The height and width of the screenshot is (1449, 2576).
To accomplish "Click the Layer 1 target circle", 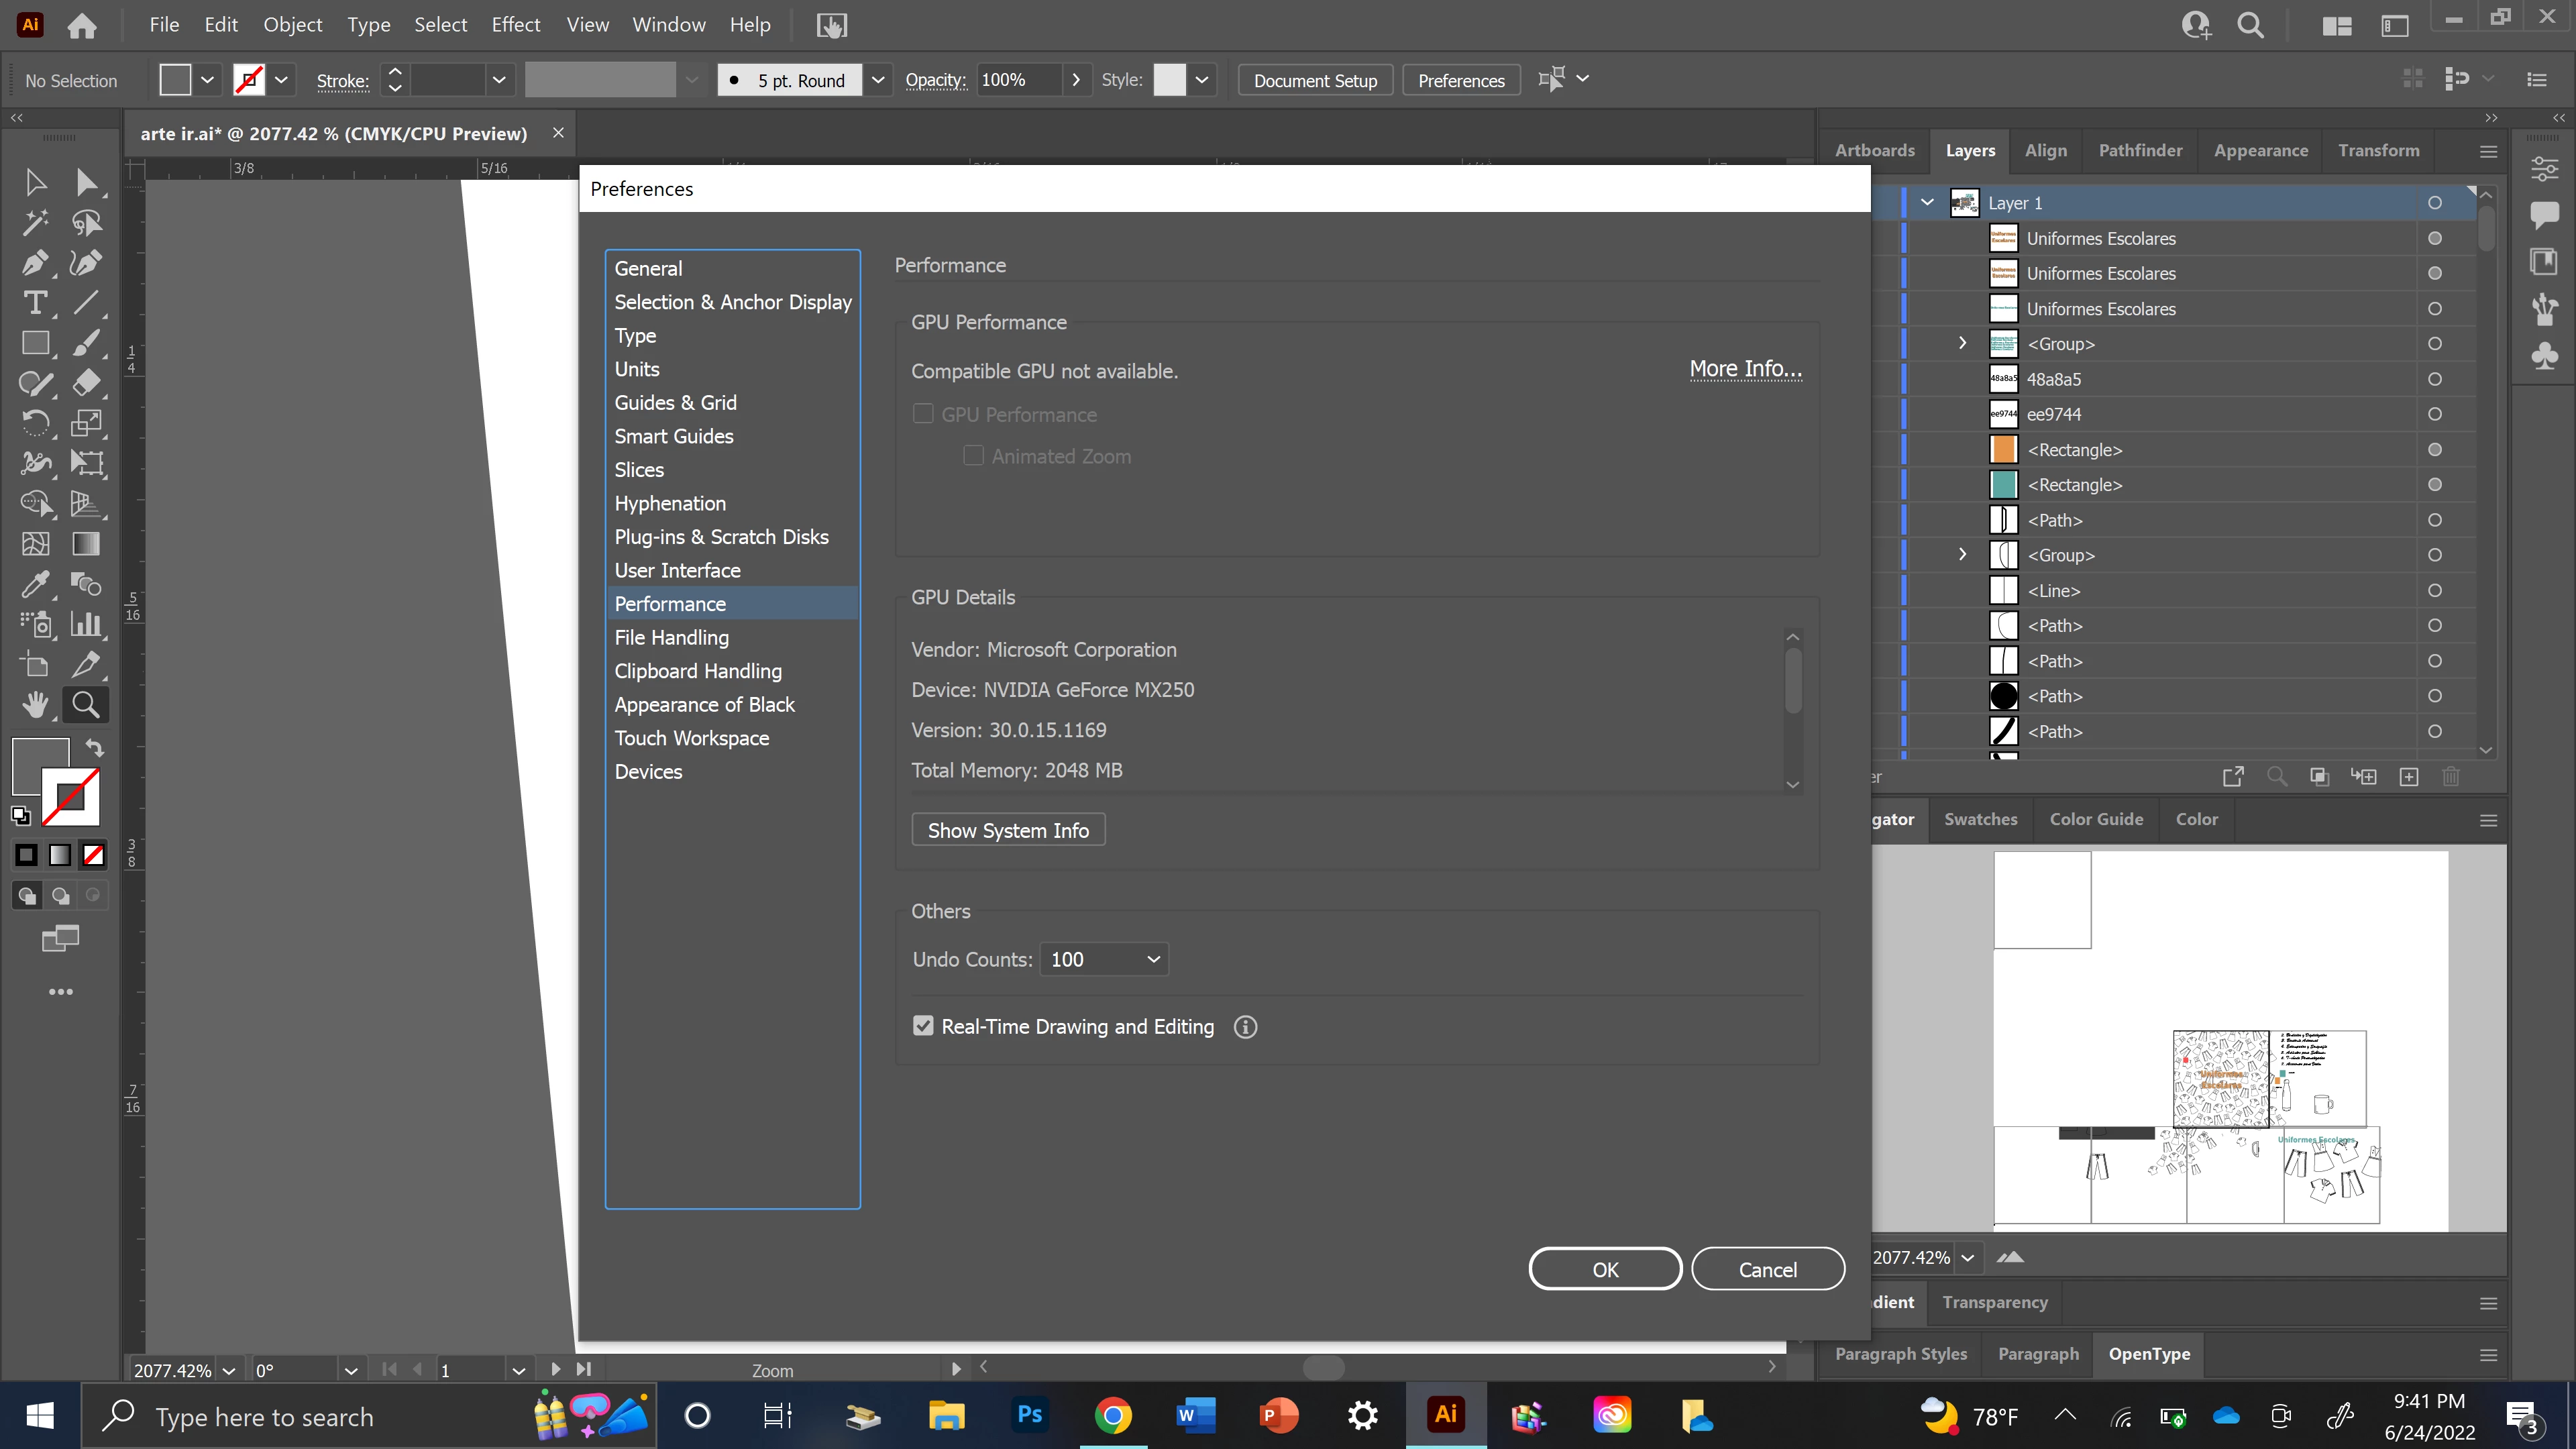I will 2434,203.
